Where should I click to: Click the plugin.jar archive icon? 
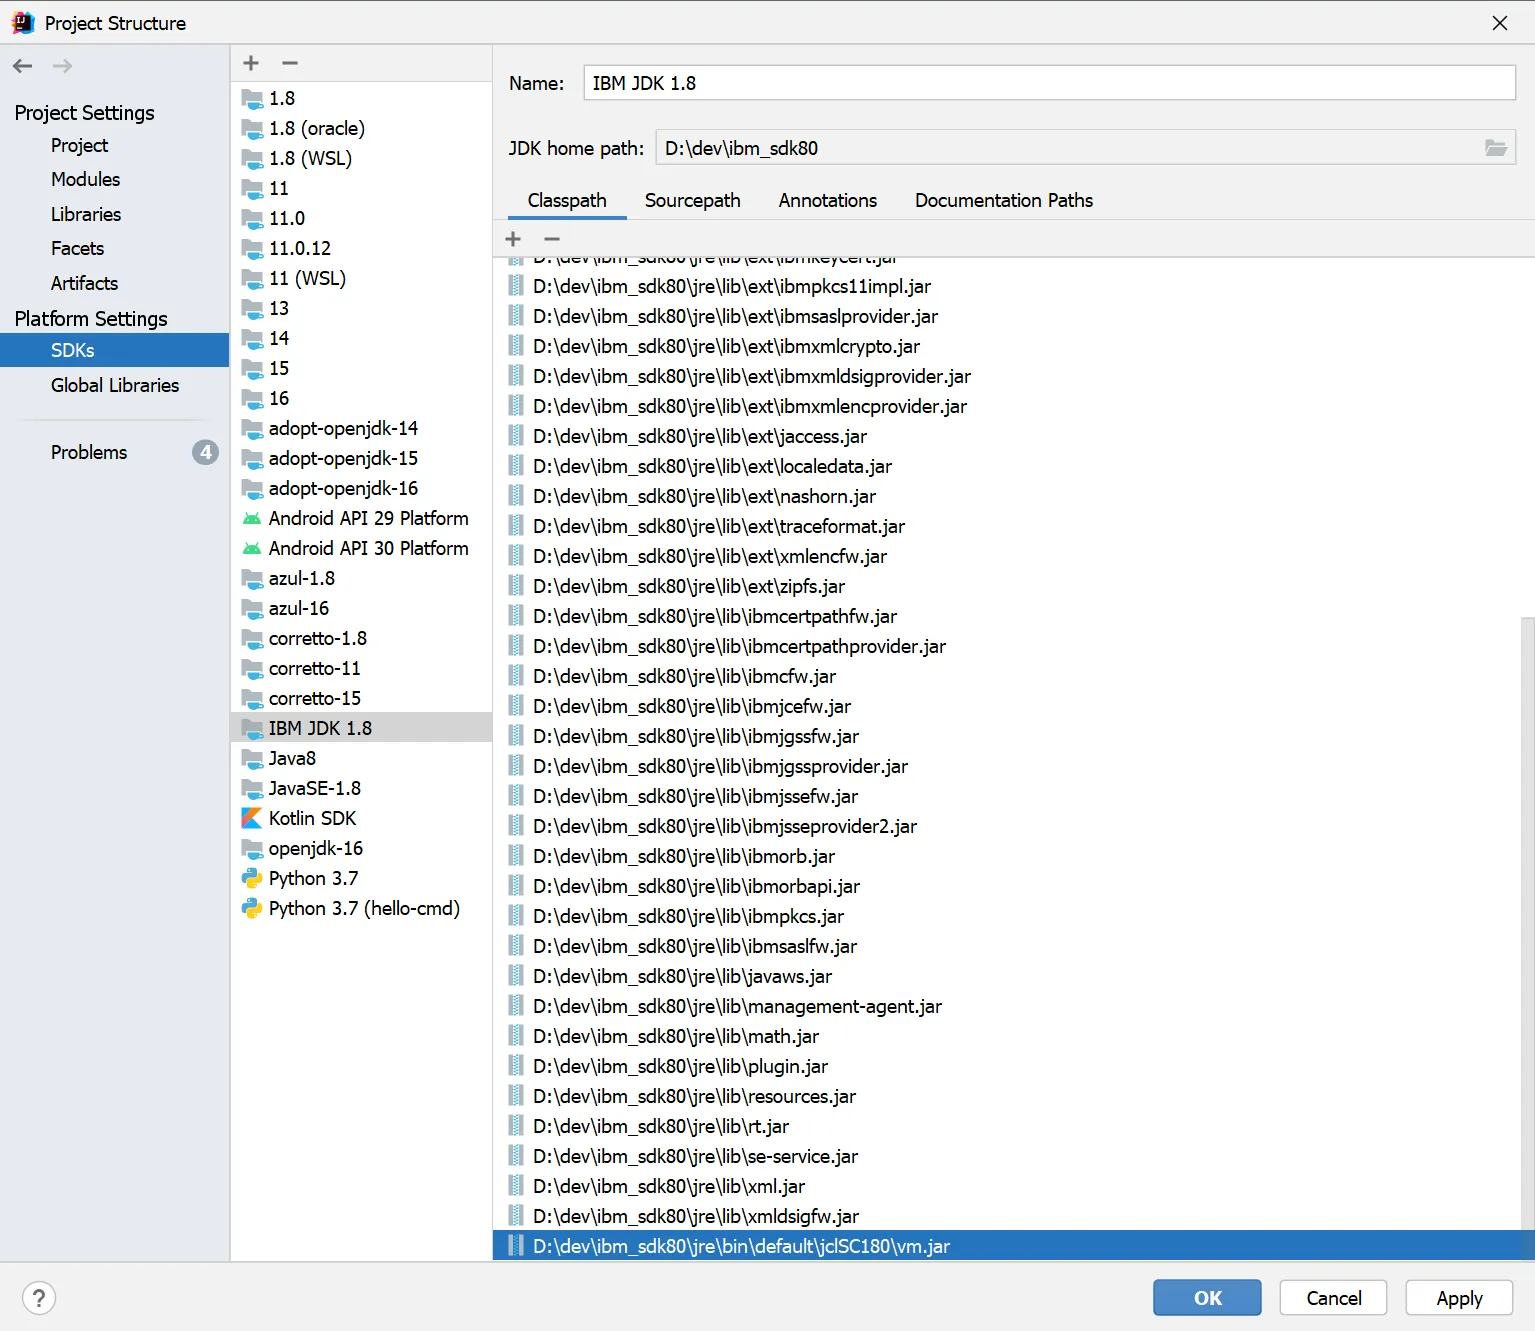click(516, 1066)
